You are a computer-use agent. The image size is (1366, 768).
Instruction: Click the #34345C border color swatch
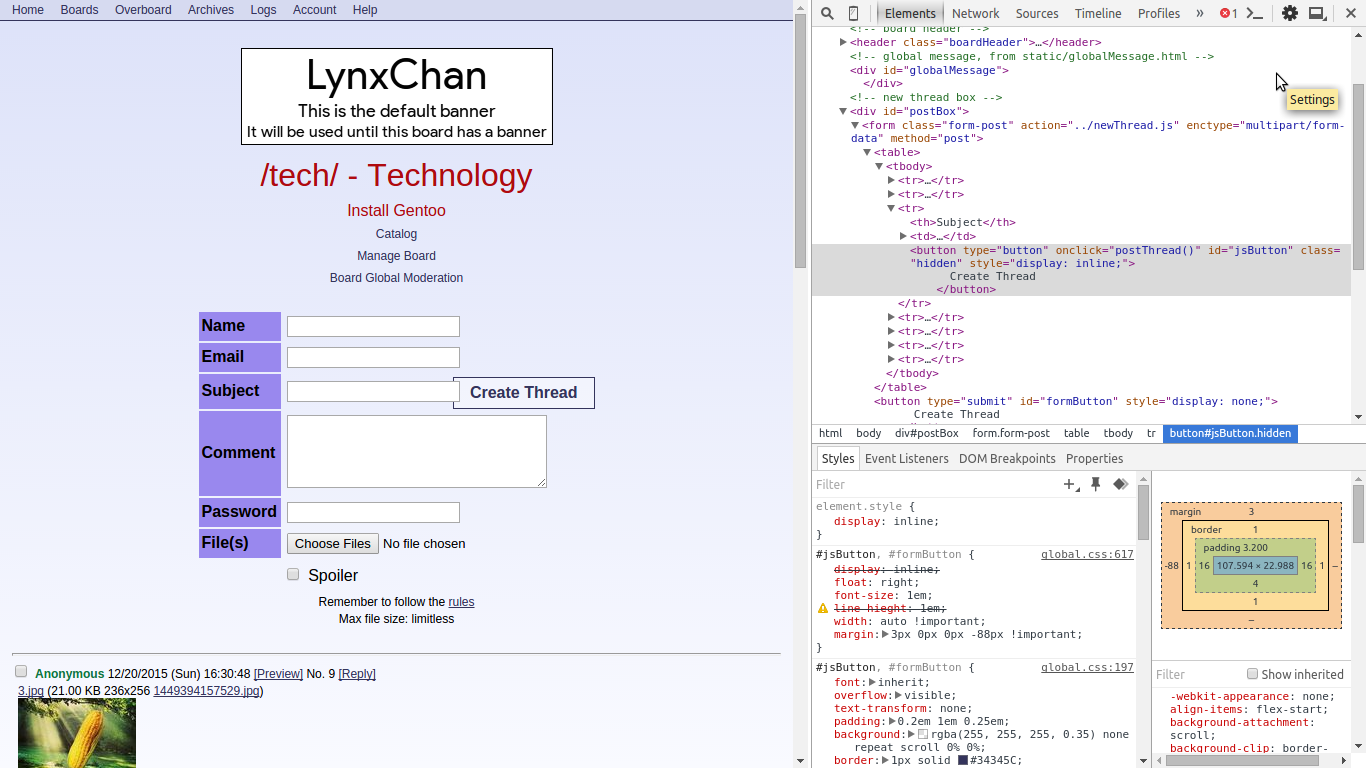tap(963, 760)
